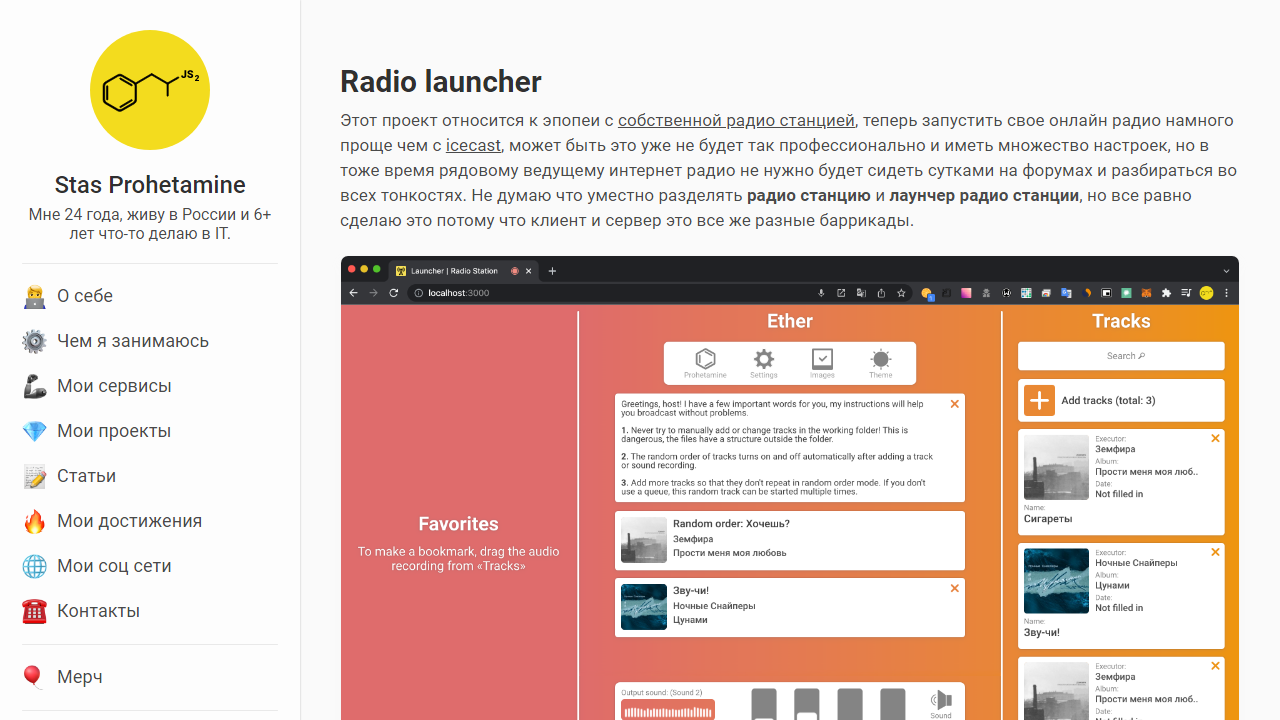Expand the Chrome browser menu with three dots
1280x720 pixels.
(1226, 293)
